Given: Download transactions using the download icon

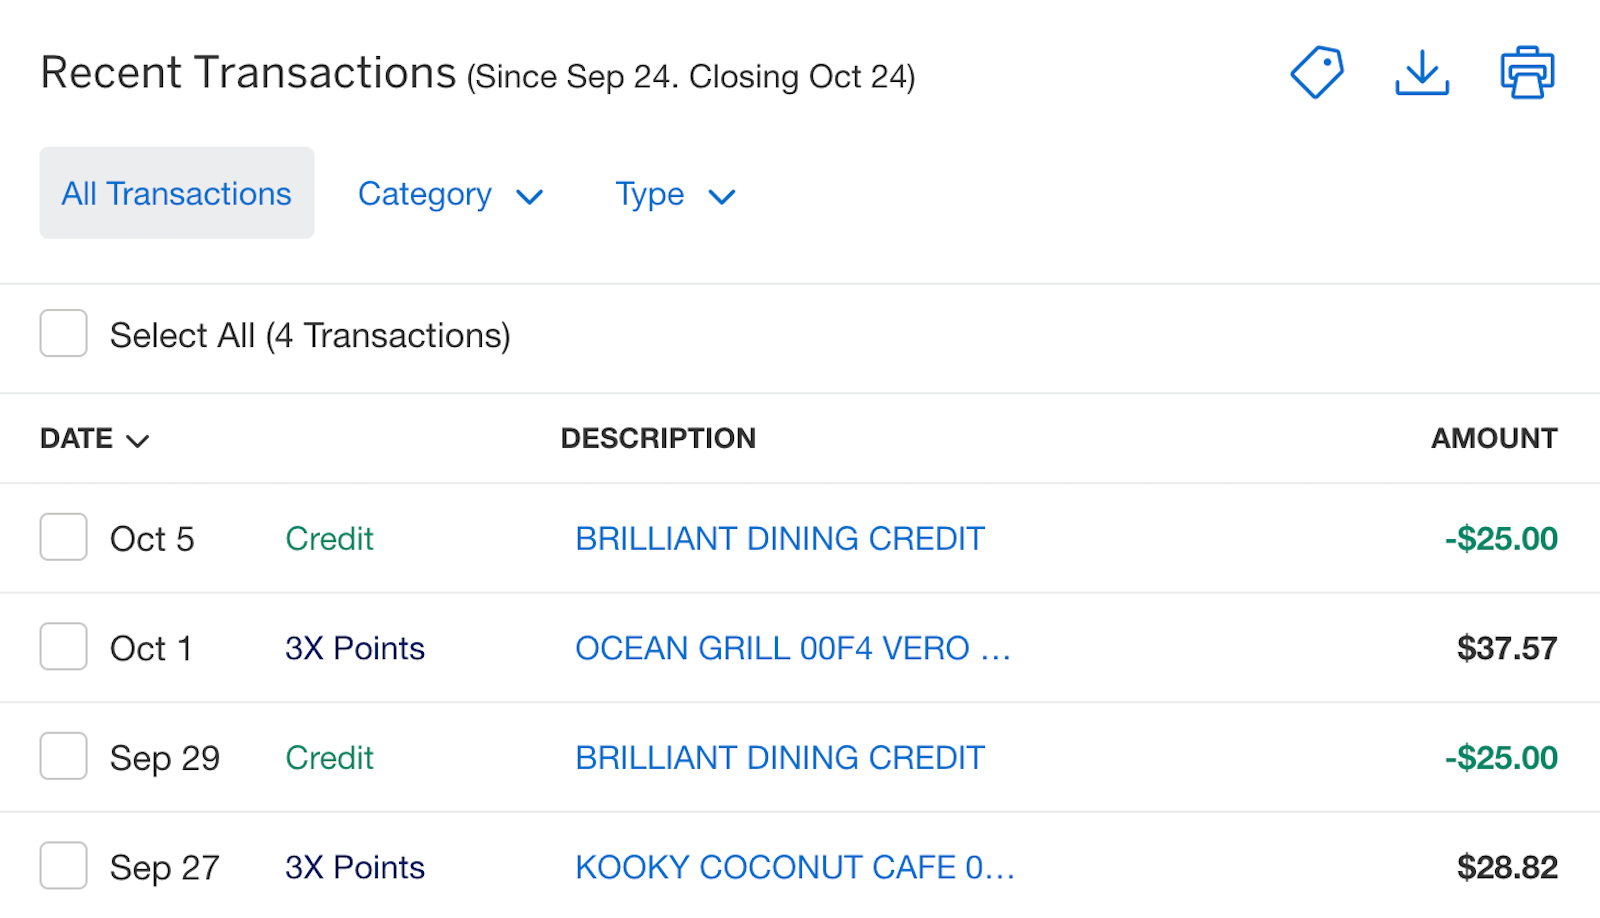Looking at the screenshot, I should coord(1422,72).
